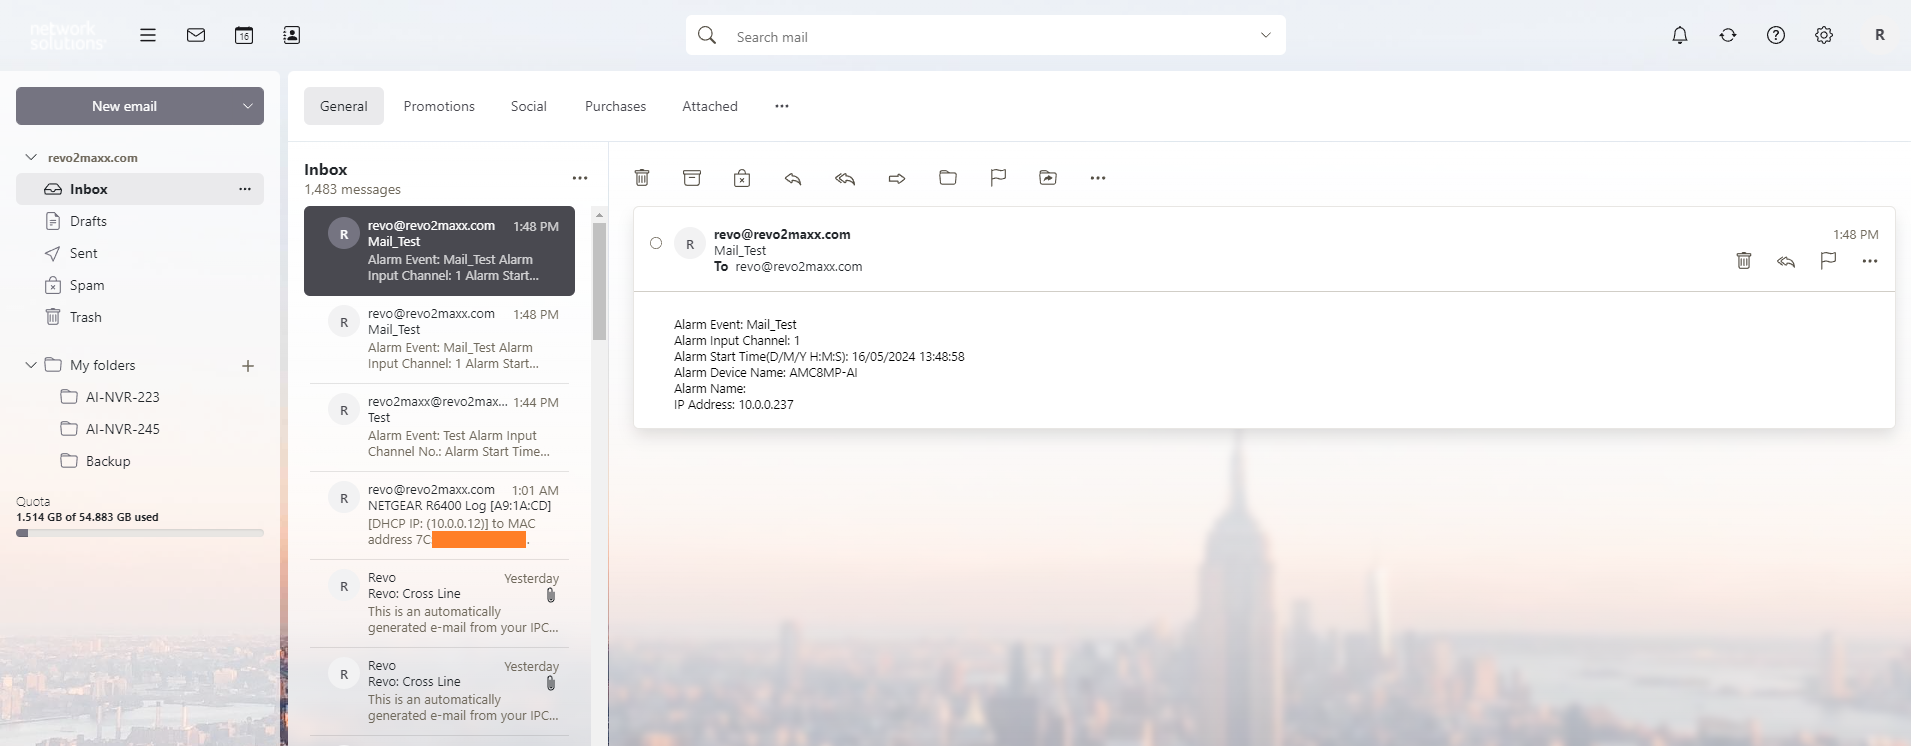Screen dimensions: 1911x746
Task: Click the refresh sync icon
Action: (1728, 35)
